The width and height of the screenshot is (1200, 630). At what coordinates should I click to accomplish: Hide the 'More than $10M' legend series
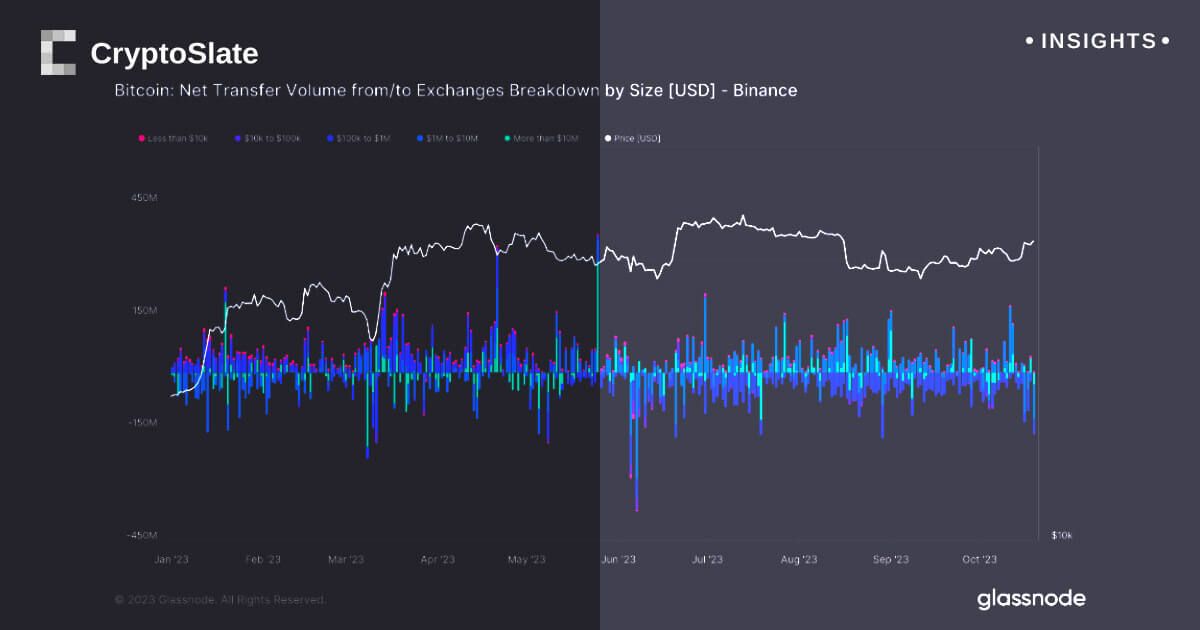pyautogui.click(x=546, y=138)
